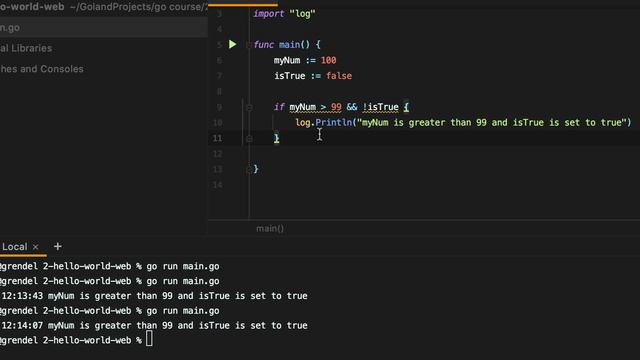
Task: Click the false value on line 7
Action: pyautogui.click(x=339, y=76)
